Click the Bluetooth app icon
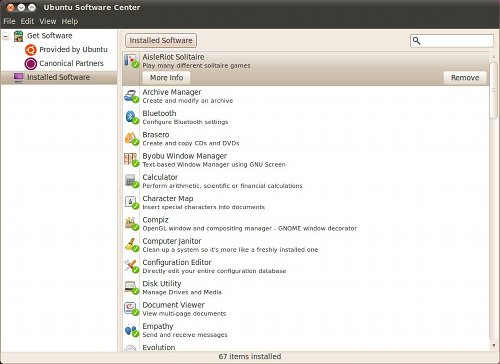500x364 pixels. 131,118
